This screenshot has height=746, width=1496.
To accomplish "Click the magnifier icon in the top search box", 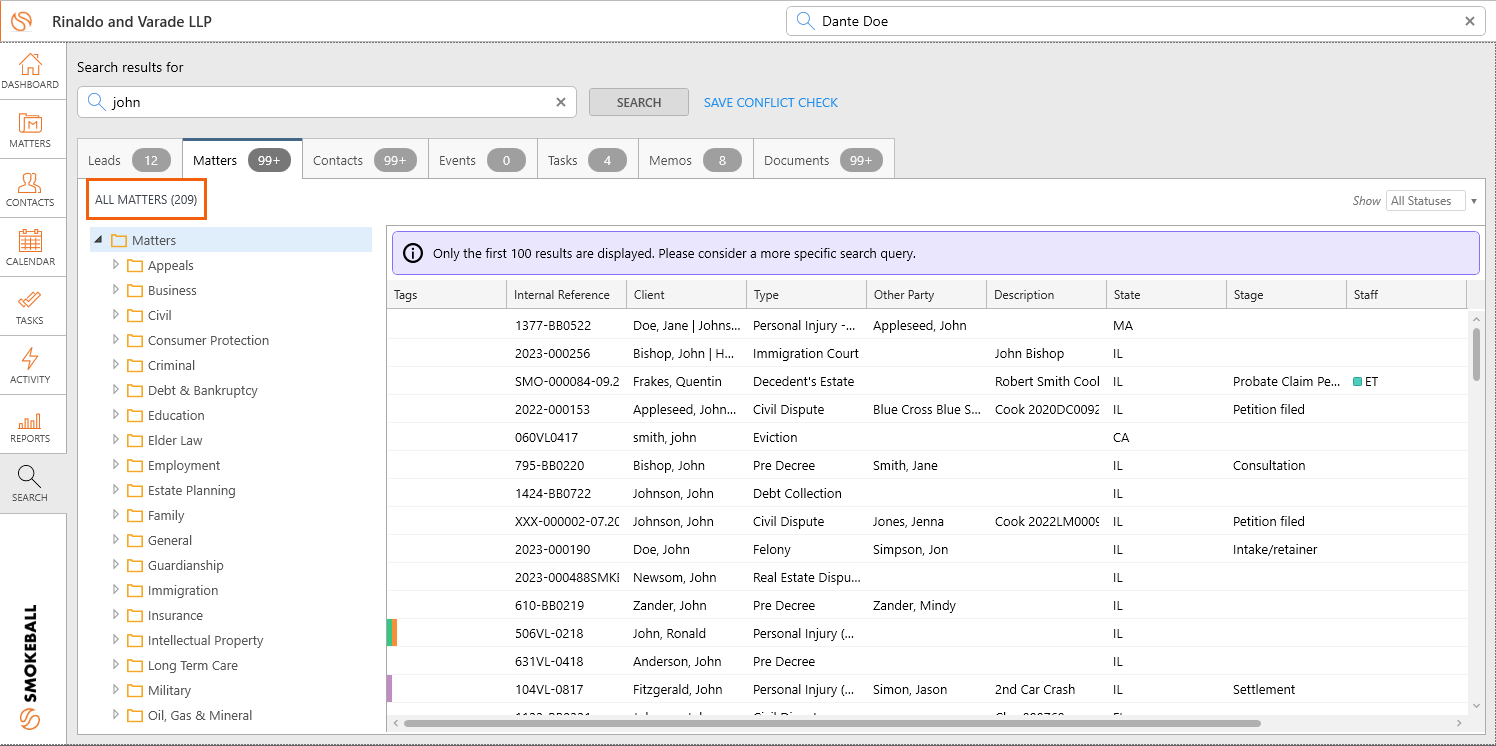I will (x=805, y=21).
